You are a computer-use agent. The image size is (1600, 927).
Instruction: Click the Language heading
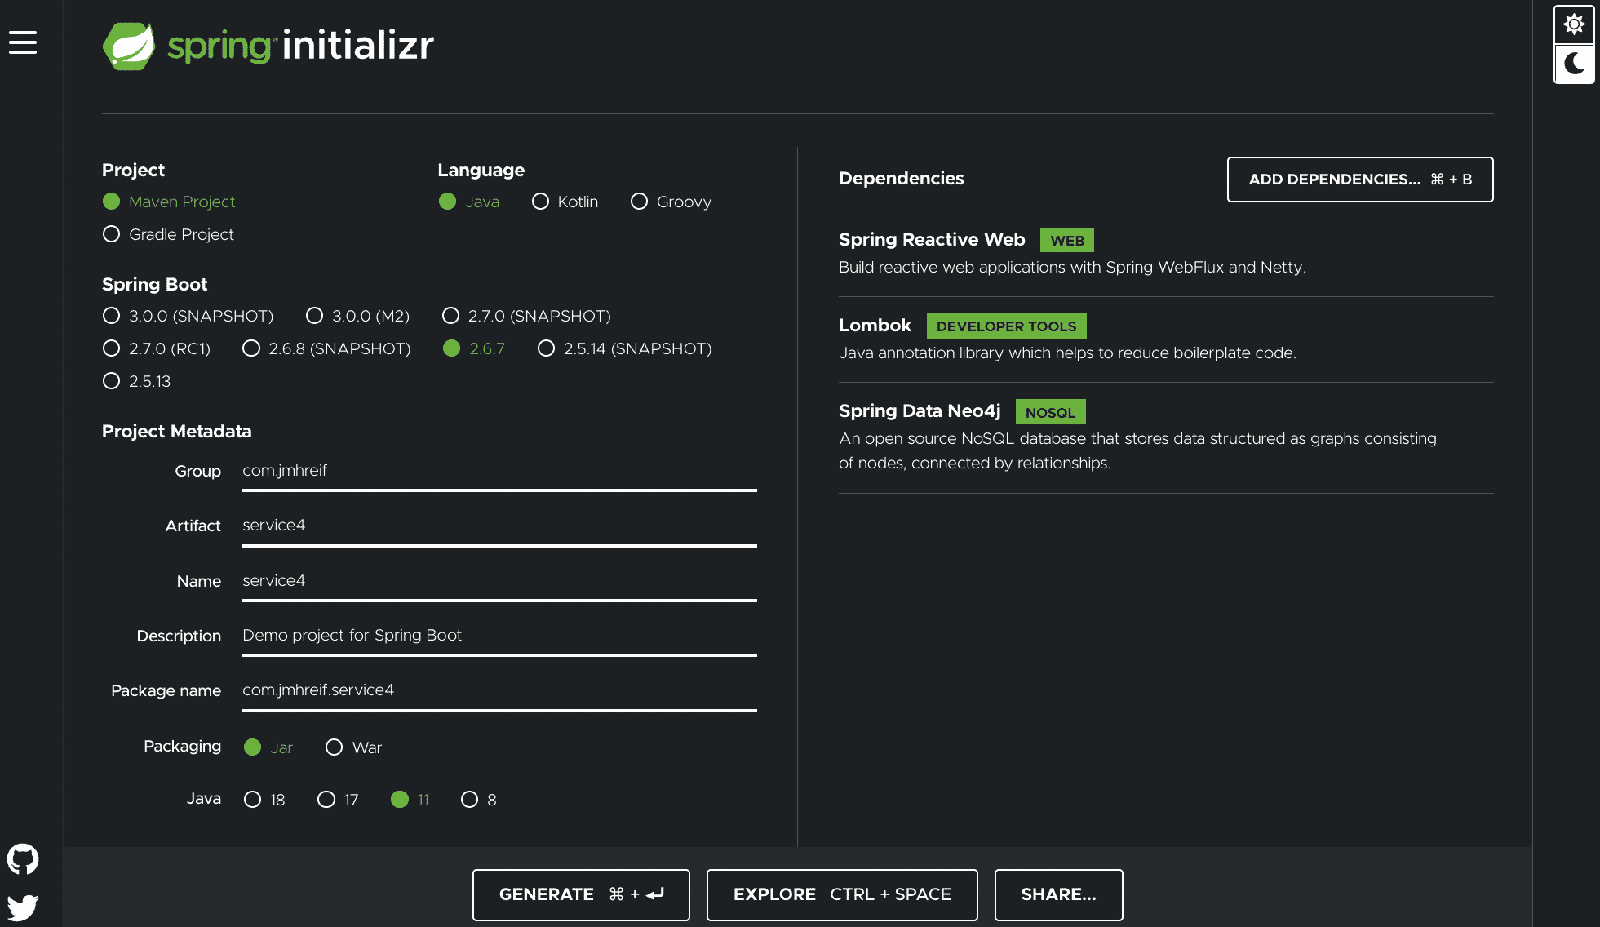[481, 170]
